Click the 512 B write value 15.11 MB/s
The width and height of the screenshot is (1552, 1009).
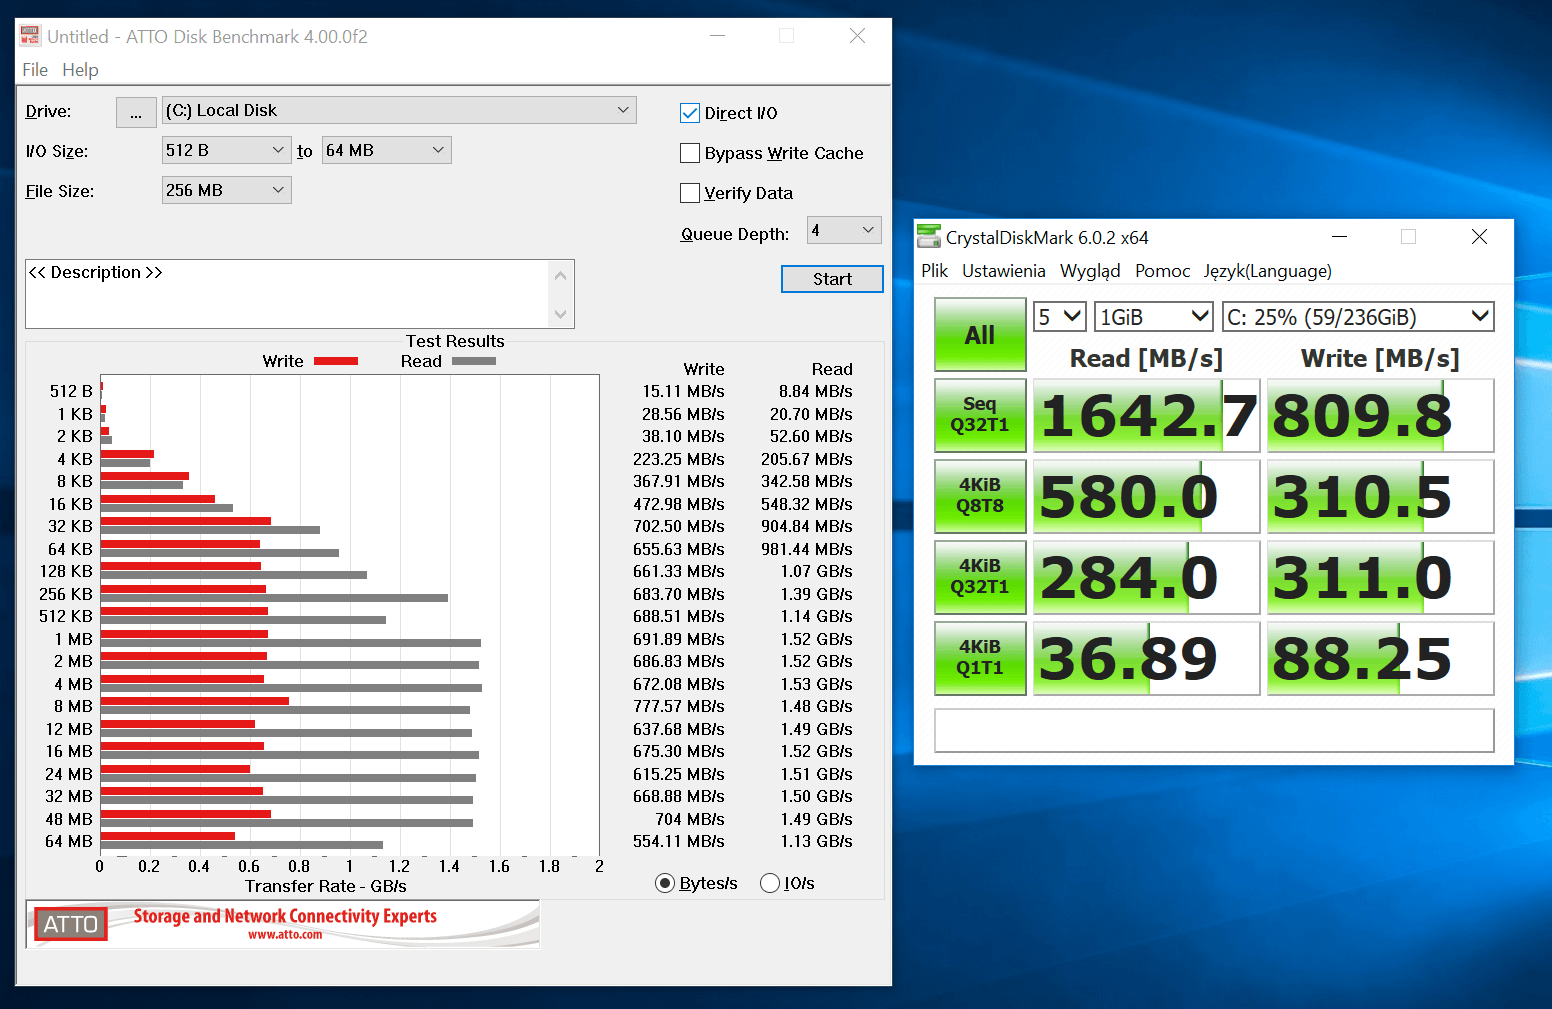[683, 391]
